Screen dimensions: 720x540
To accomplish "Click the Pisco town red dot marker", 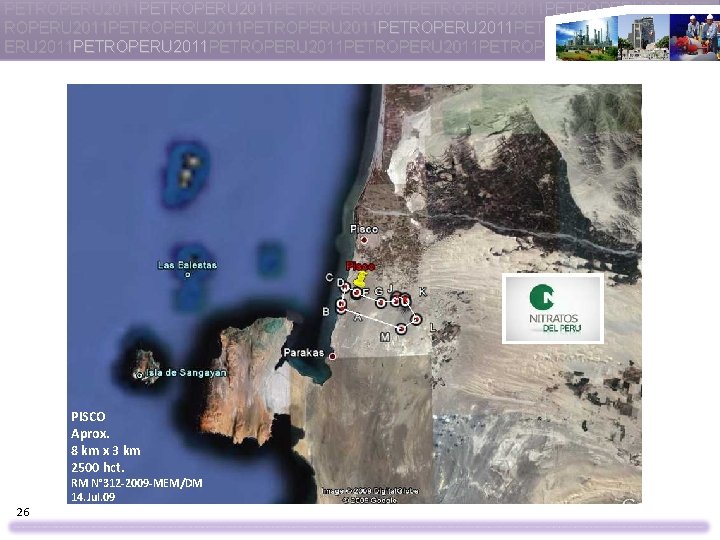I will pyautogui.click(x=364, y=240).
